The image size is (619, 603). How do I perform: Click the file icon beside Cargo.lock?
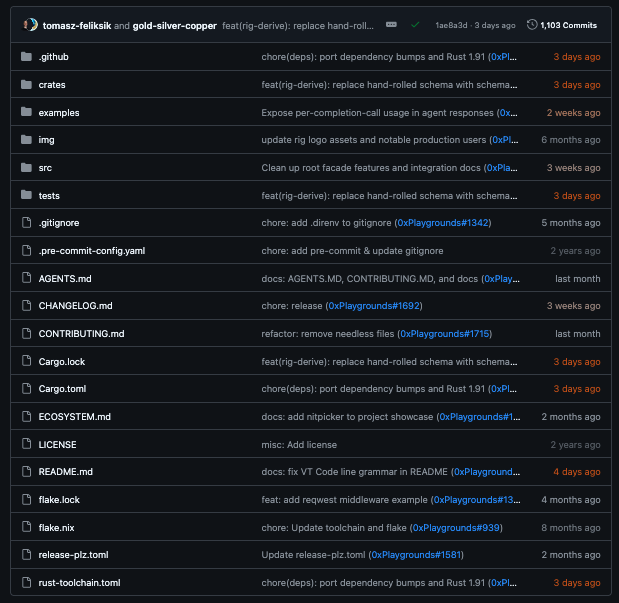26,361
